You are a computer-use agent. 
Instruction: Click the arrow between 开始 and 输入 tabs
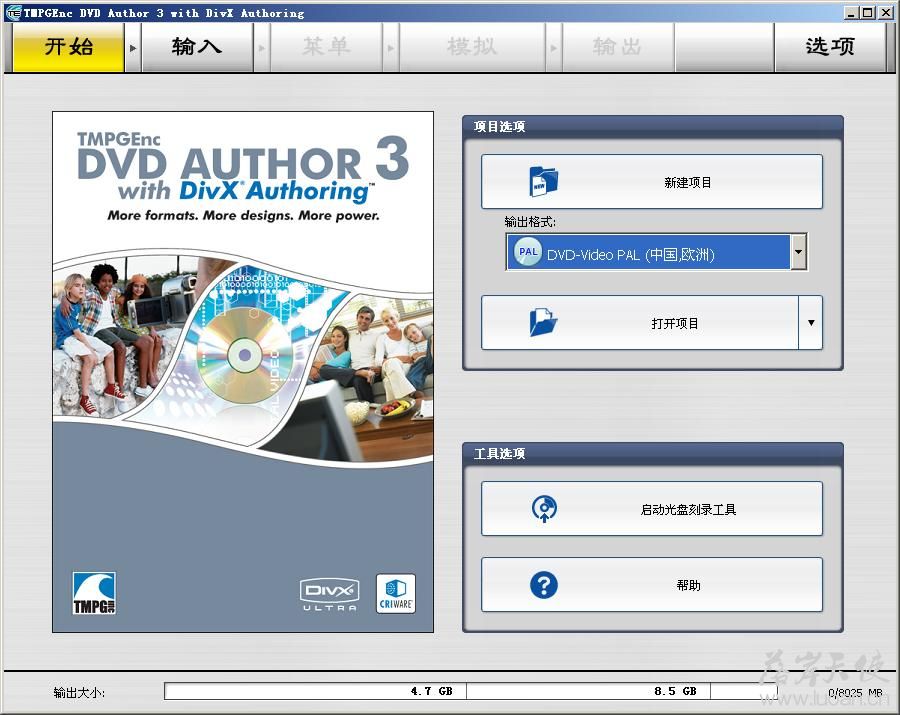133,48
